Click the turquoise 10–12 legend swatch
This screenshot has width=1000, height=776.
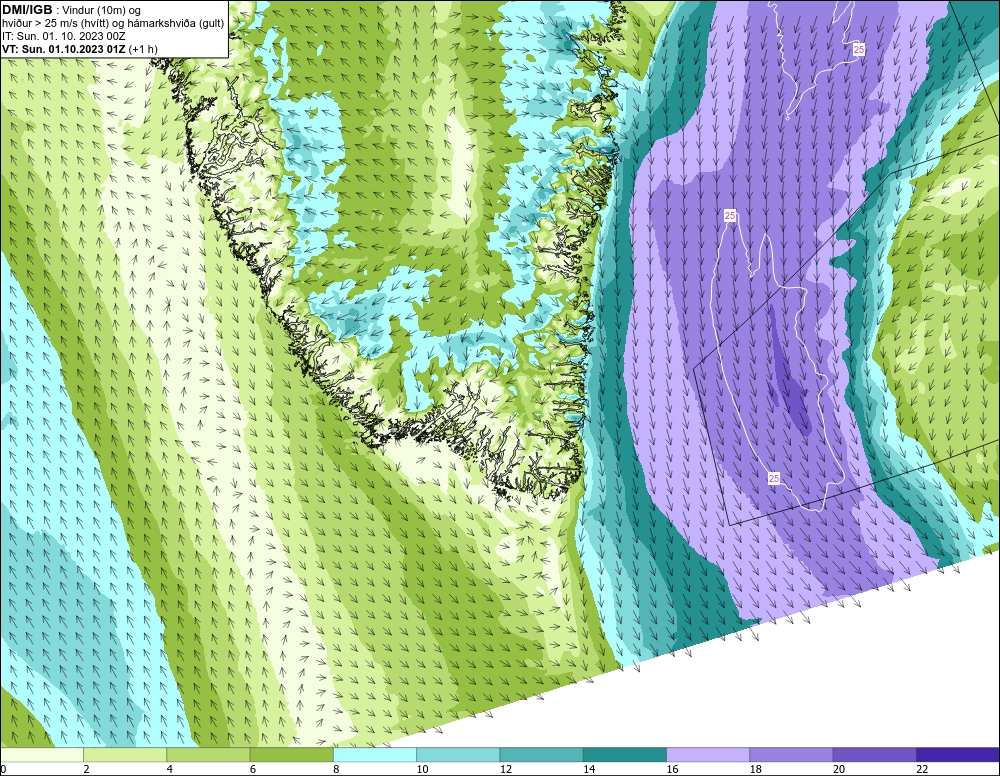point(458,754)
